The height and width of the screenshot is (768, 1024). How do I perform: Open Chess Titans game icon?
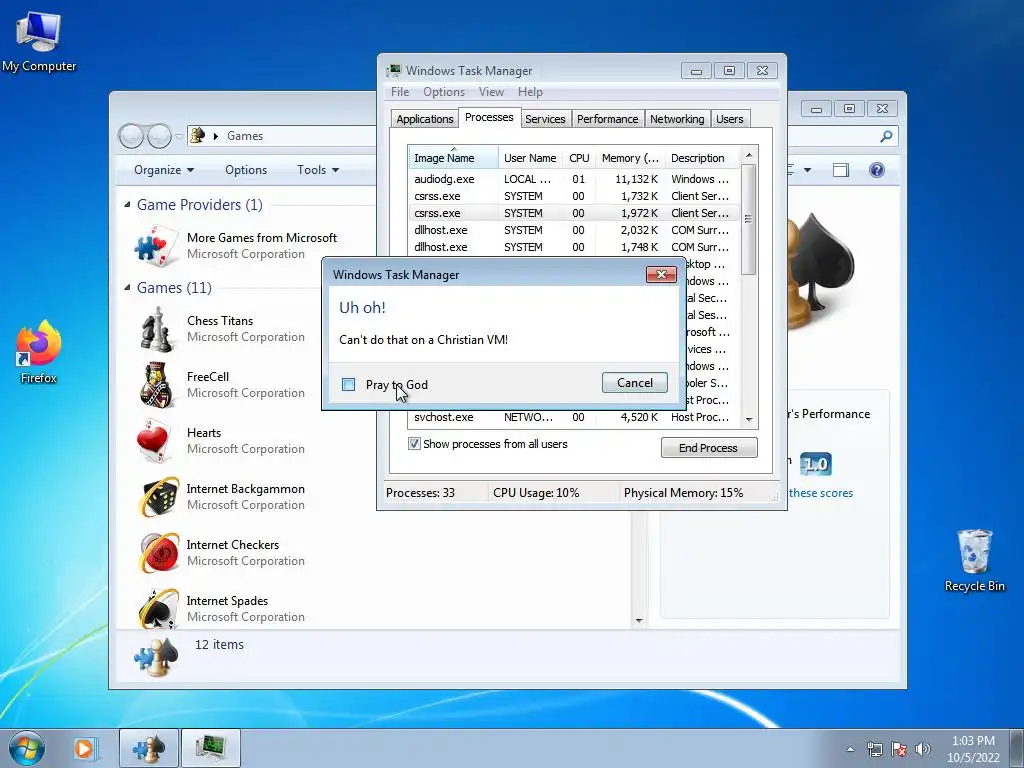157,329
